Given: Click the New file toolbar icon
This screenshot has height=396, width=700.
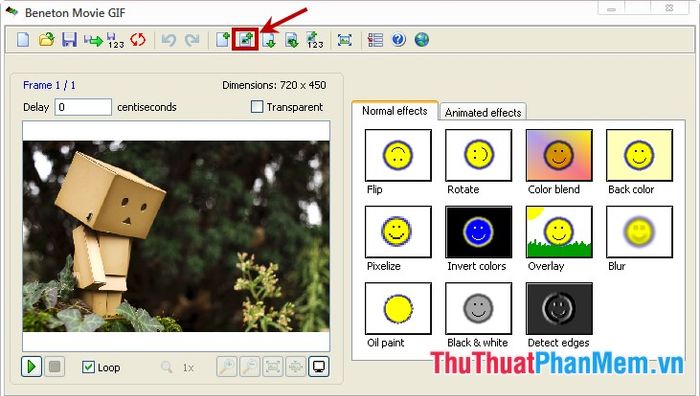Looking at the screenshot, I should pyautogui.click(x=23, y=40).
